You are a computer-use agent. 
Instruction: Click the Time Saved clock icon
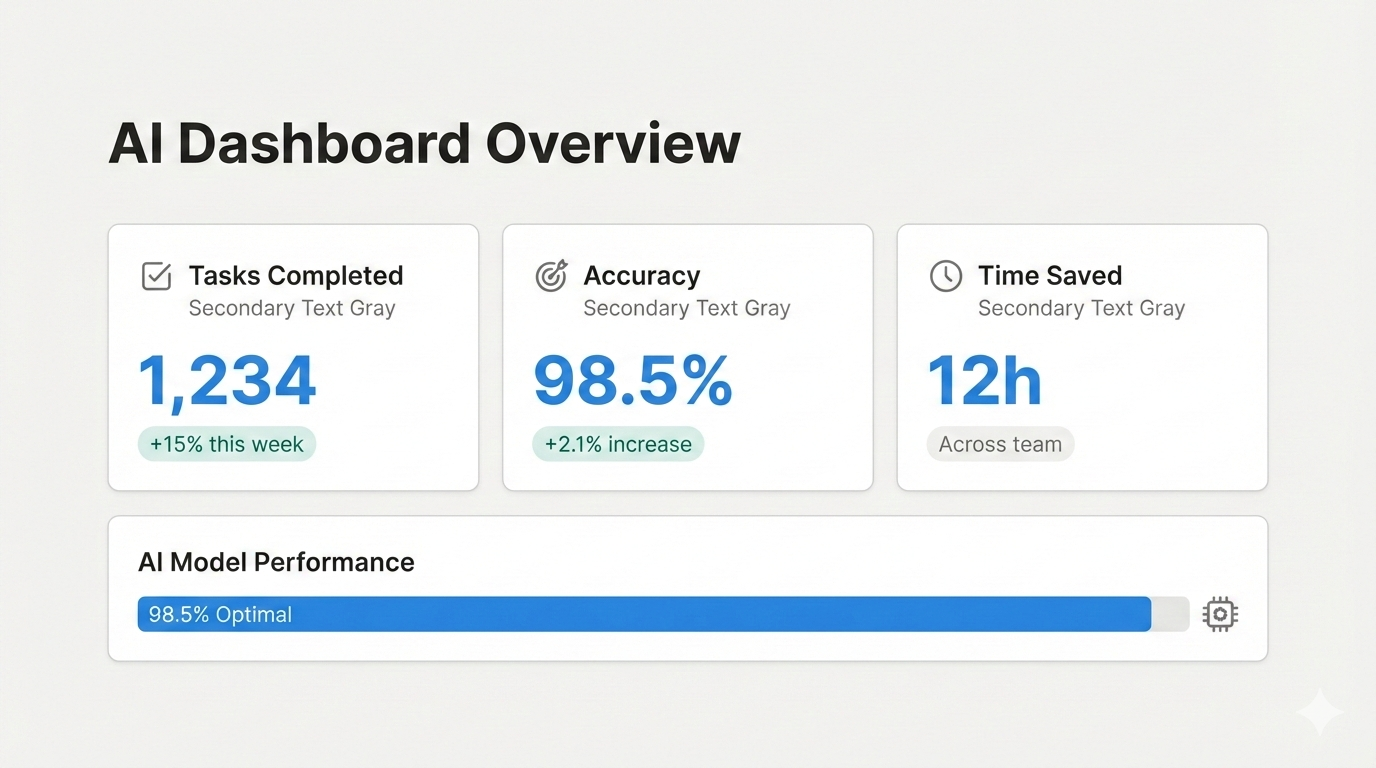946,276
